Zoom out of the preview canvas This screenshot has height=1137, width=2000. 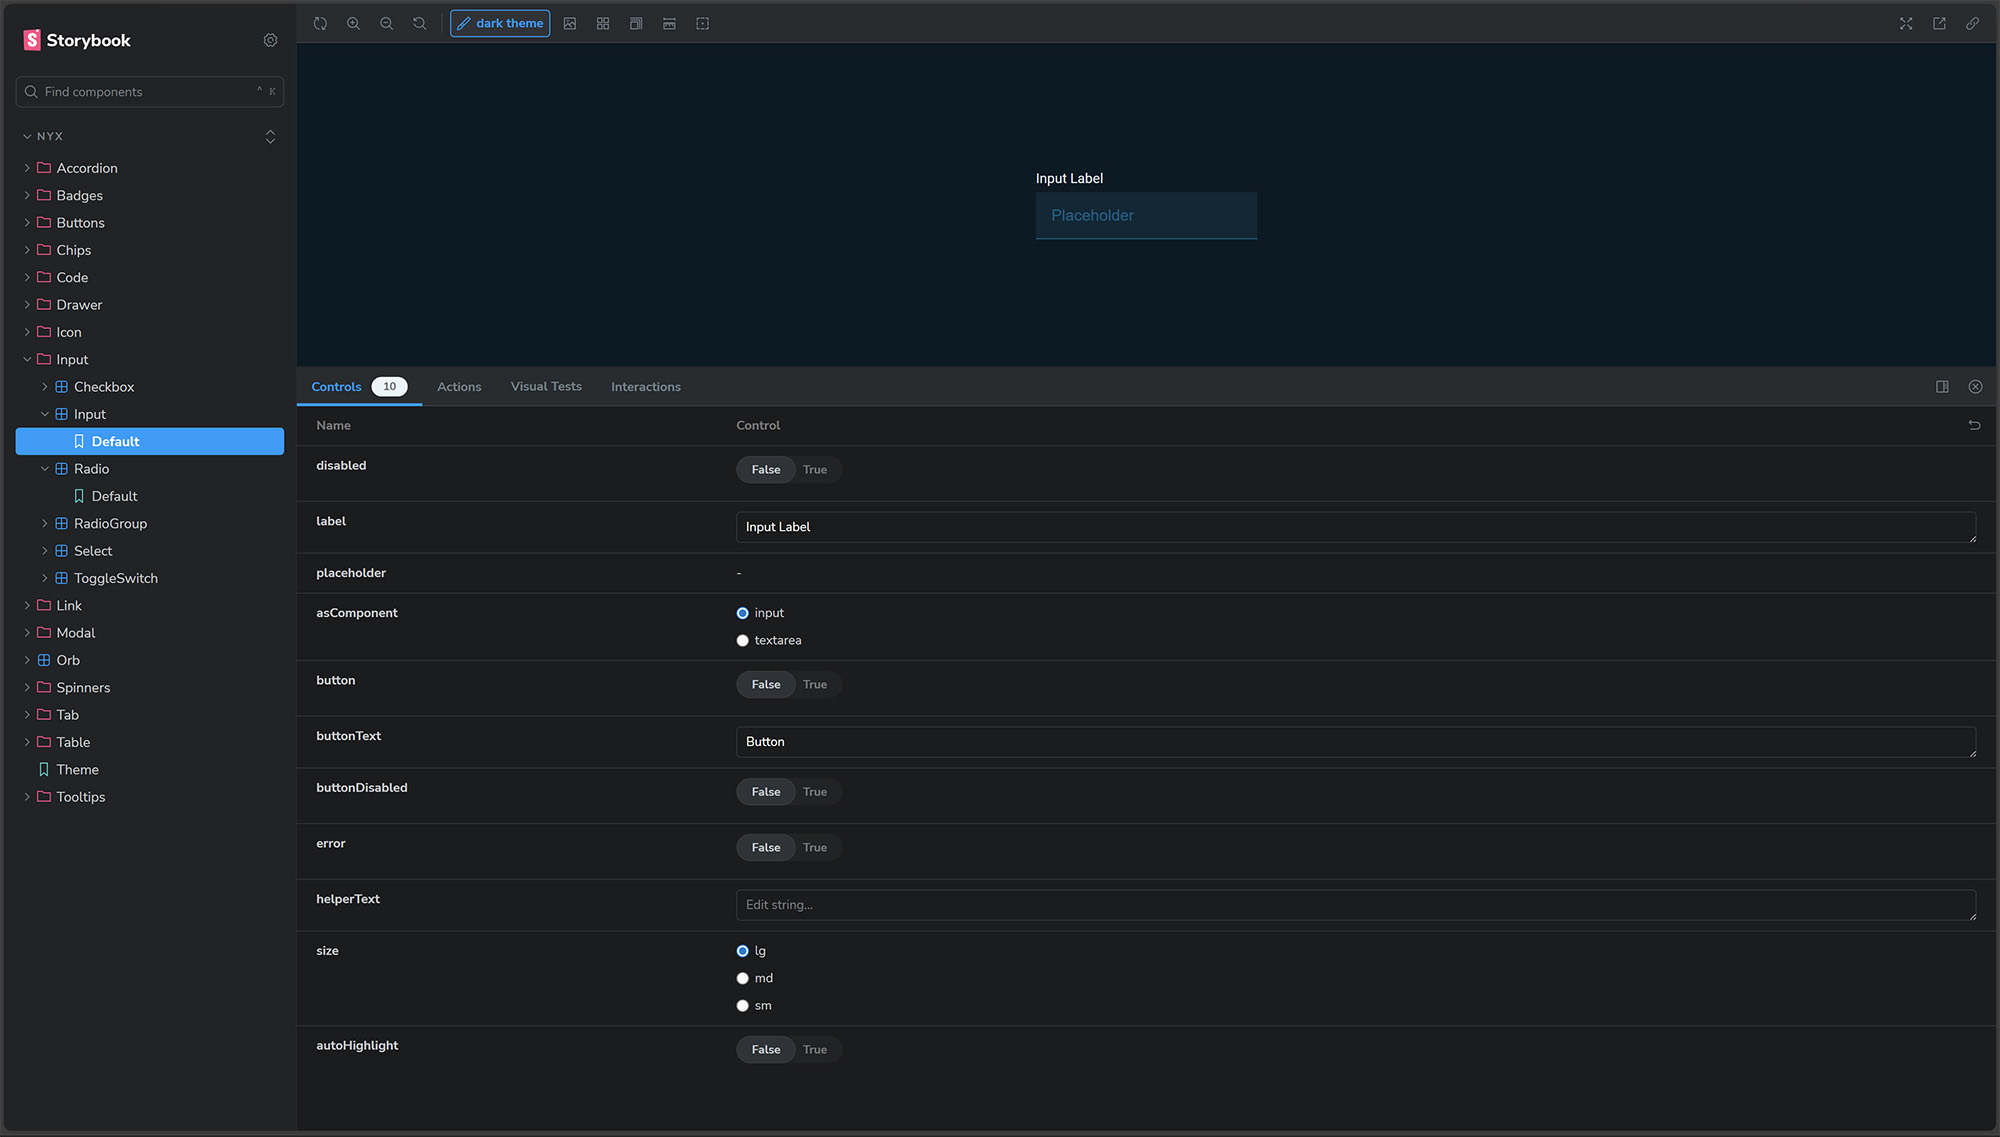pos(386,23)
